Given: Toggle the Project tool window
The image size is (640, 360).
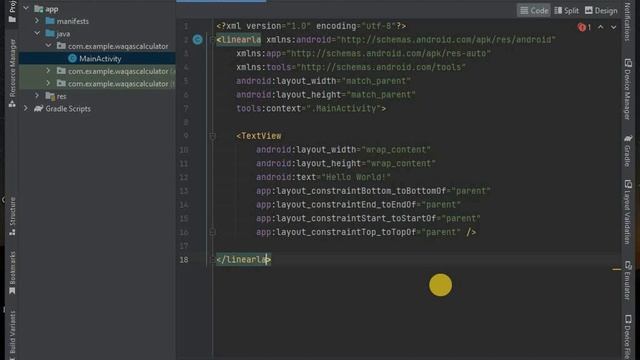Looking at the screenshot, I should coord(12,11).
